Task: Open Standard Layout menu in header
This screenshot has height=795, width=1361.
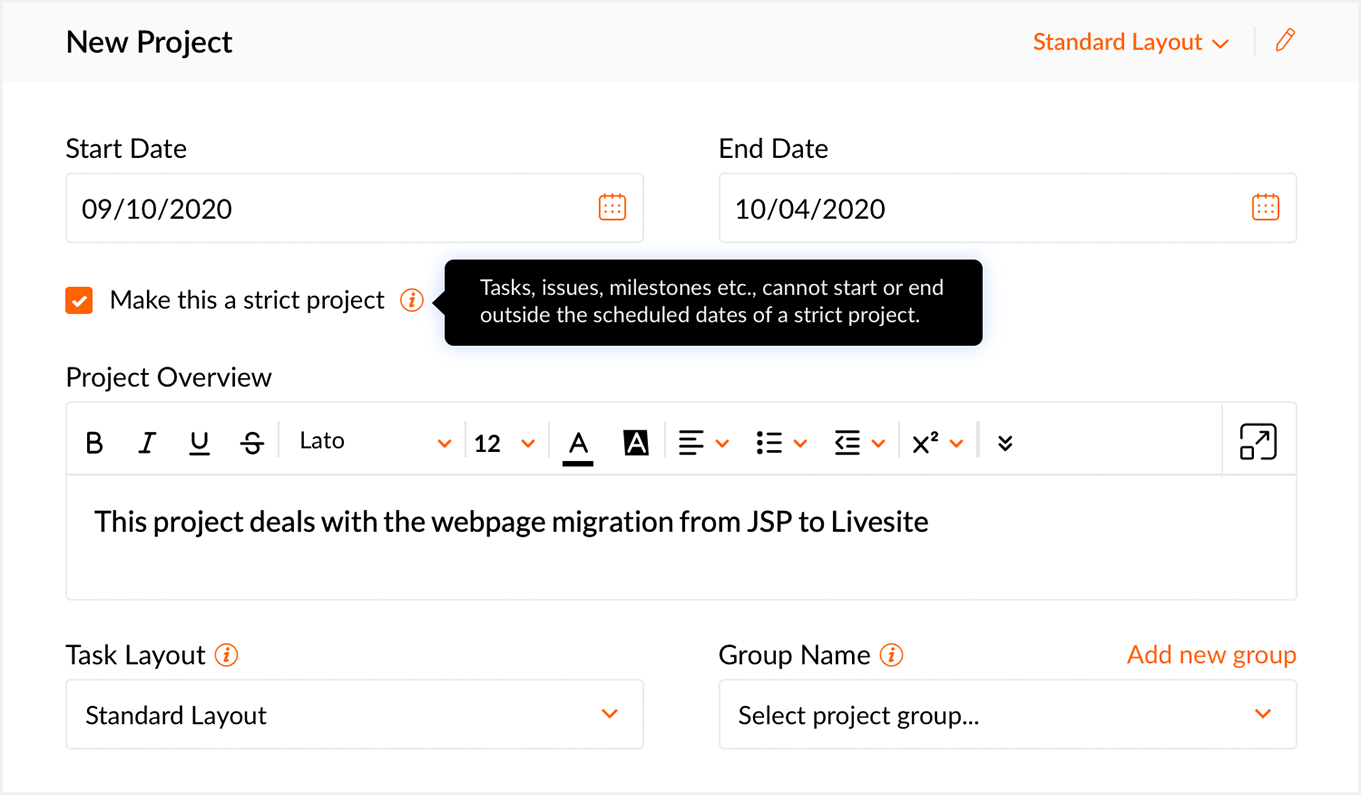Action: click(1130, 42)
